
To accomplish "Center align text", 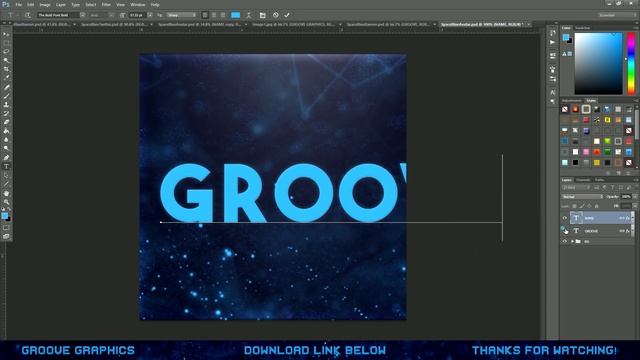I will tap(214, 15).
